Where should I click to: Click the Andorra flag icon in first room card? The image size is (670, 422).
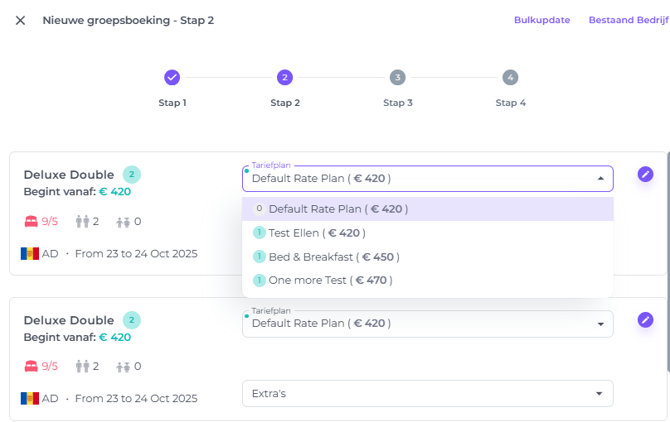point(29,253)
